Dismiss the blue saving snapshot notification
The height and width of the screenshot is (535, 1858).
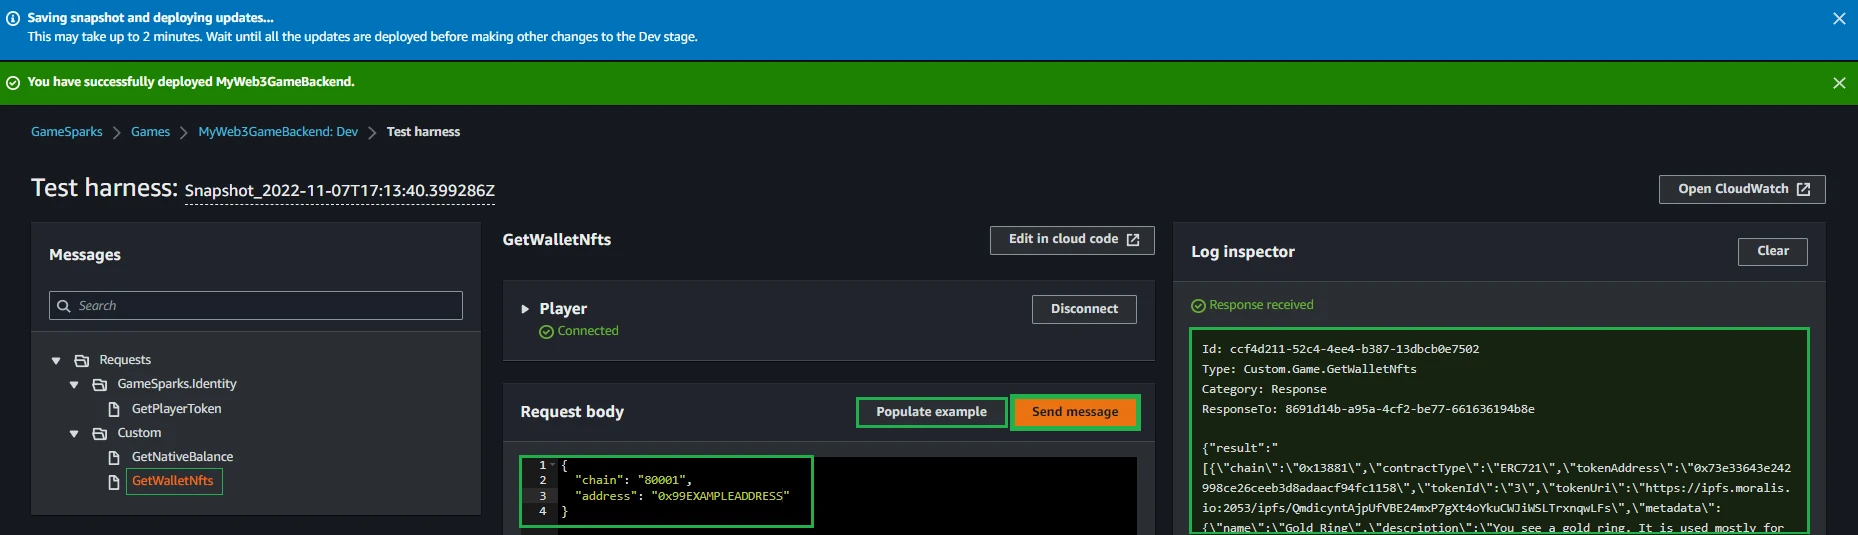(x=1838, y=19)
